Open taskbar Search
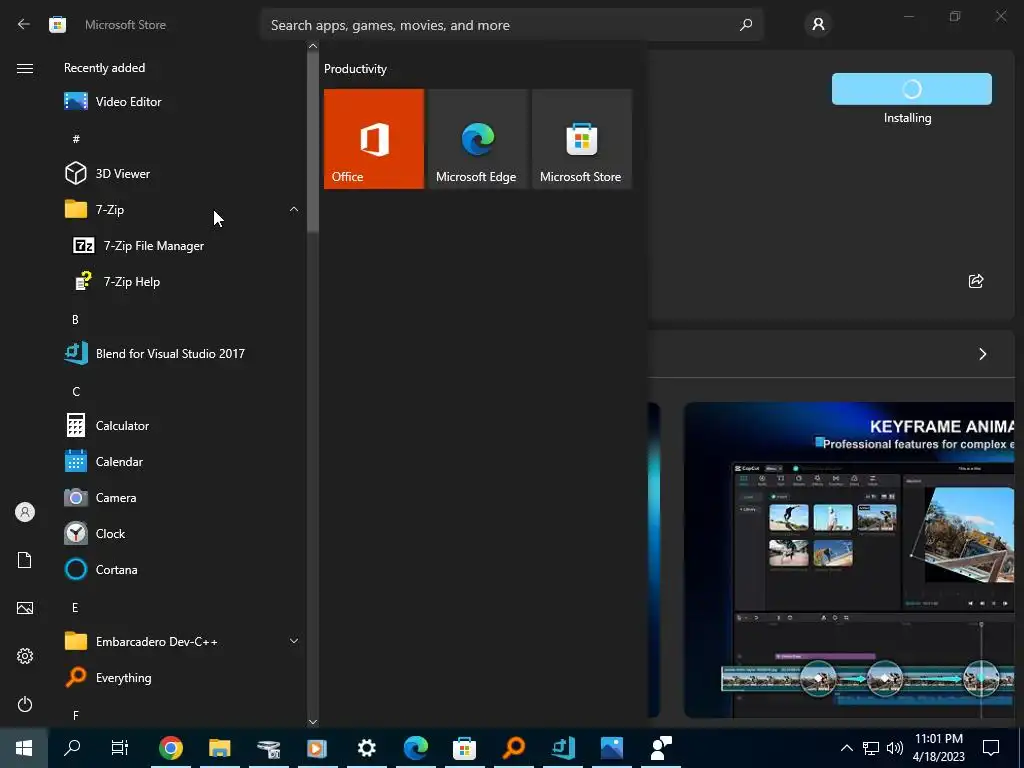The image size is (1024, 768). [72, 748]
